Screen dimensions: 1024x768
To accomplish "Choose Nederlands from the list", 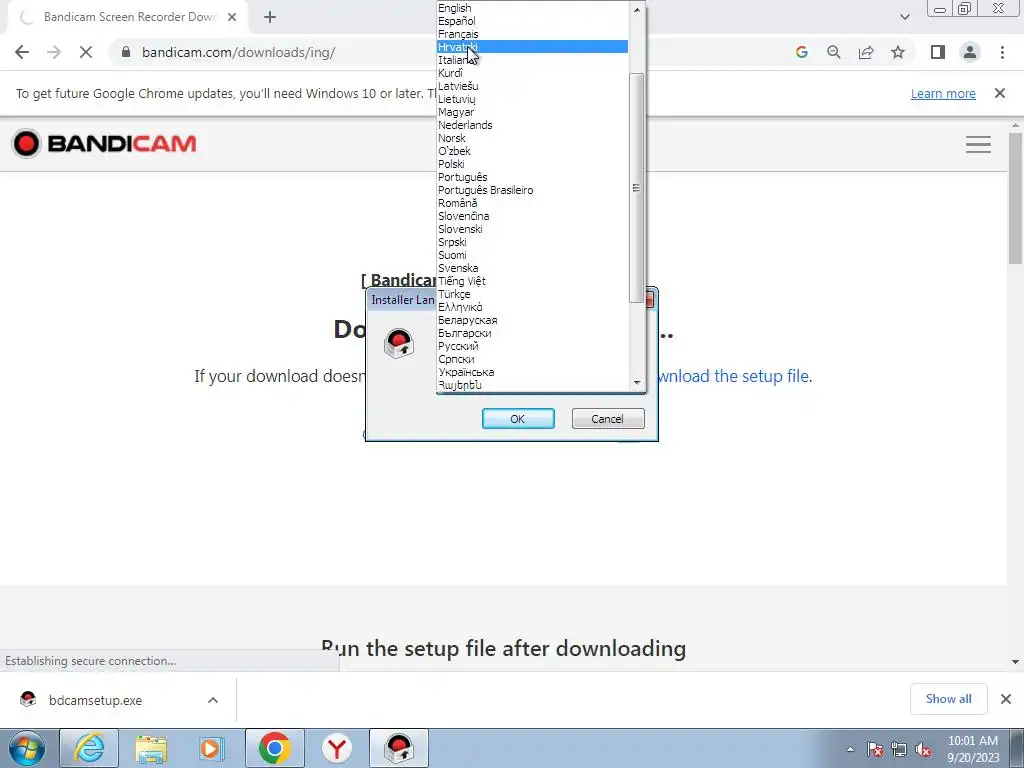I will (532, 125).
